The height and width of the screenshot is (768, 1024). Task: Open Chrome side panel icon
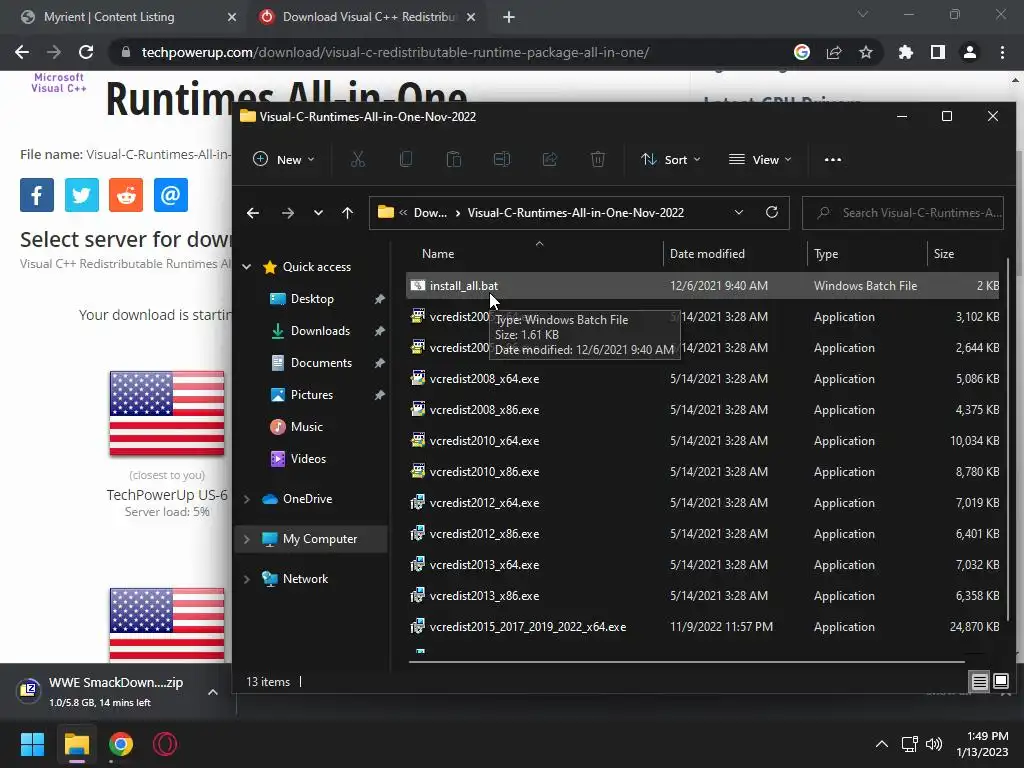938,52
